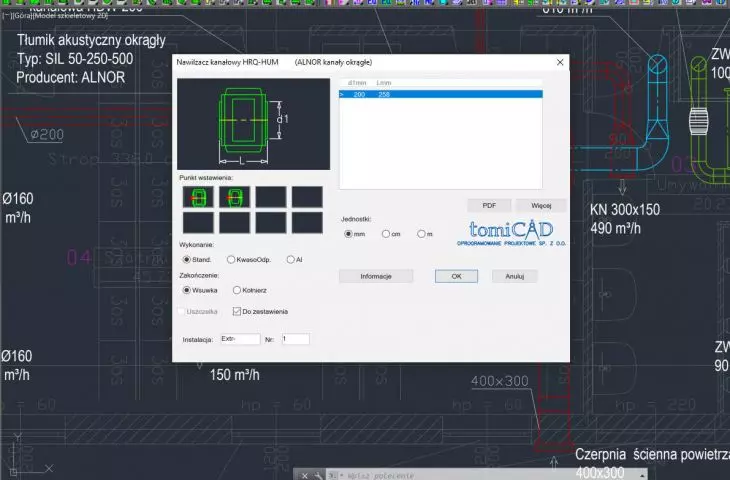The width and height of the screenshot is (730, 480).
Task: Click the Nr input field
Action: coord(295,339)
